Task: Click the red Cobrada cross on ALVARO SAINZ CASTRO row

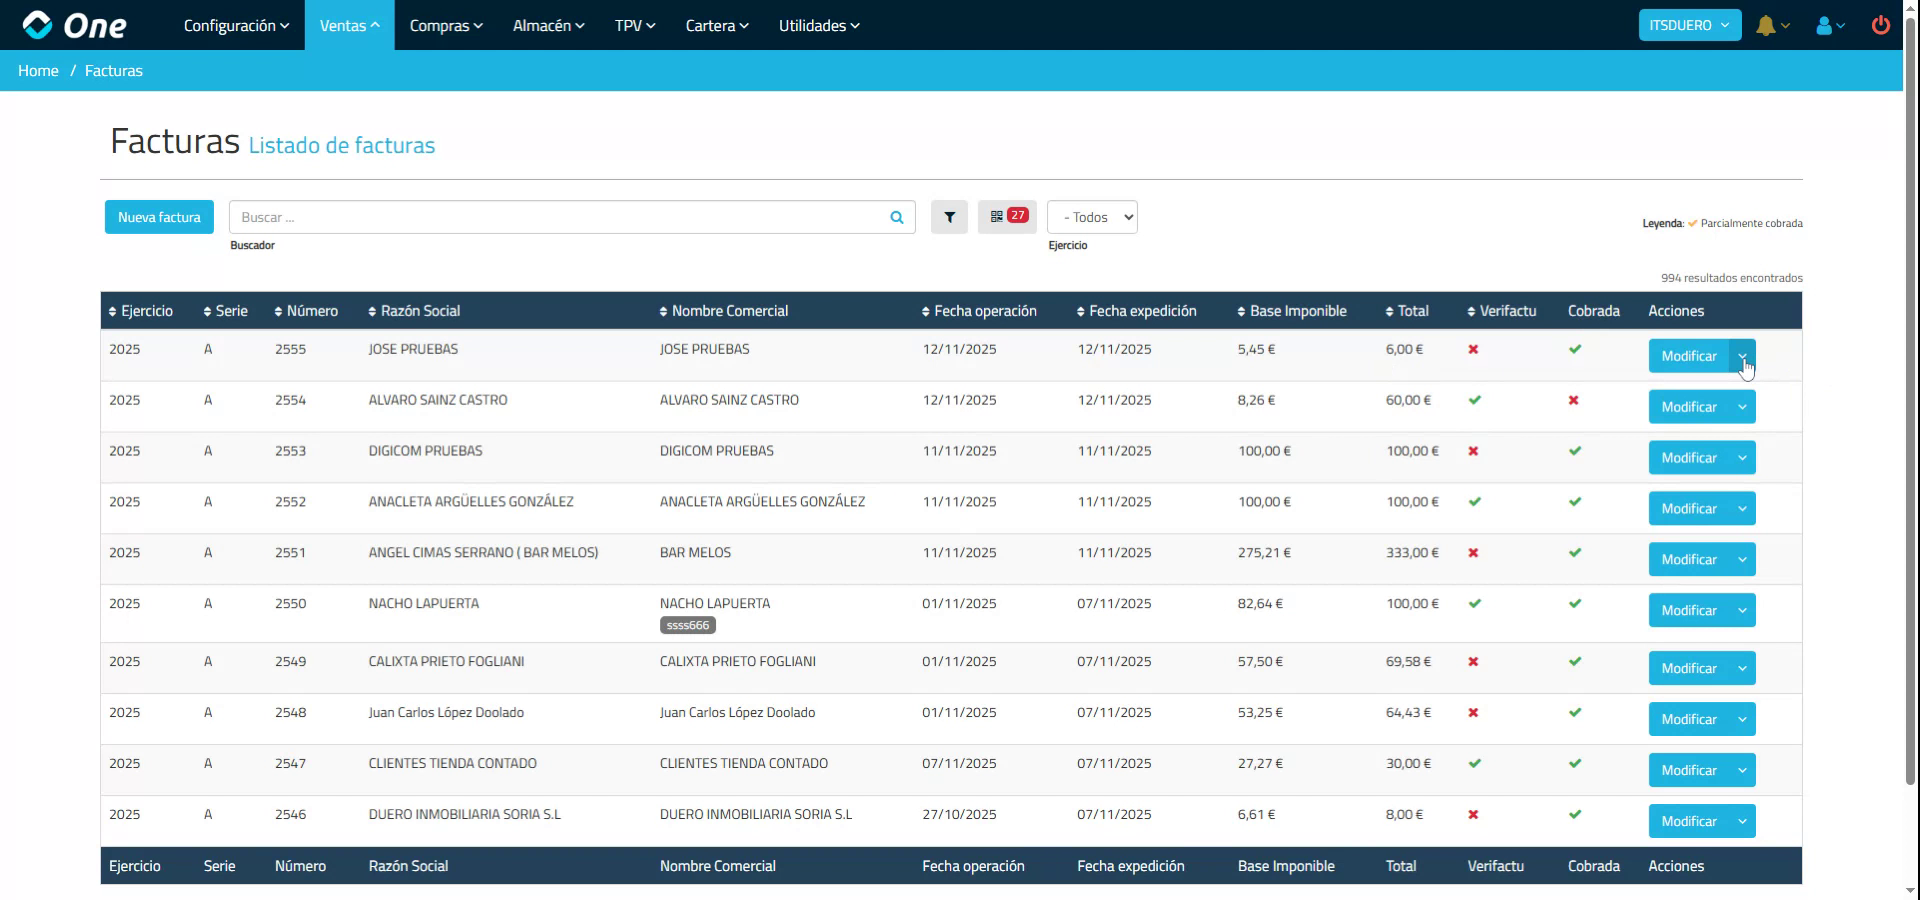Action: 1573,400
